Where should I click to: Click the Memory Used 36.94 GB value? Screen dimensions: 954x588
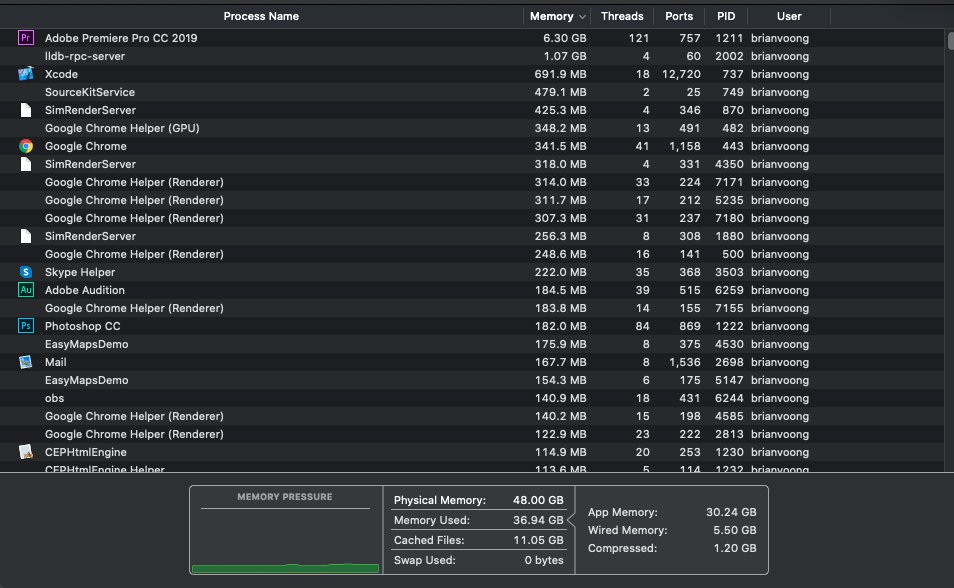pyautogui.click(x=538, y=520)
